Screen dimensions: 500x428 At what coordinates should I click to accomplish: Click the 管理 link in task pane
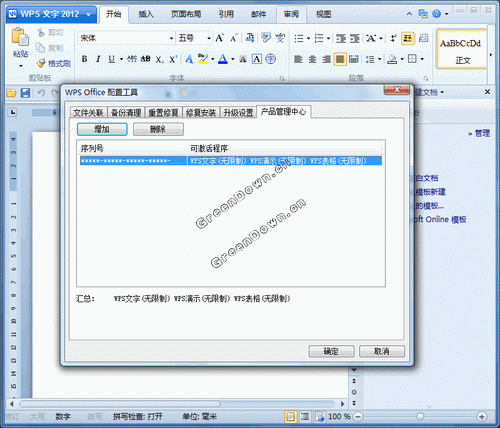coord(482,133)
